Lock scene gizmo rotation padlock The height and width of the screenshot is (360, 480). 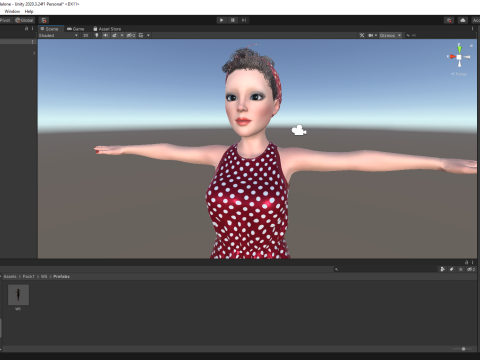471,45
